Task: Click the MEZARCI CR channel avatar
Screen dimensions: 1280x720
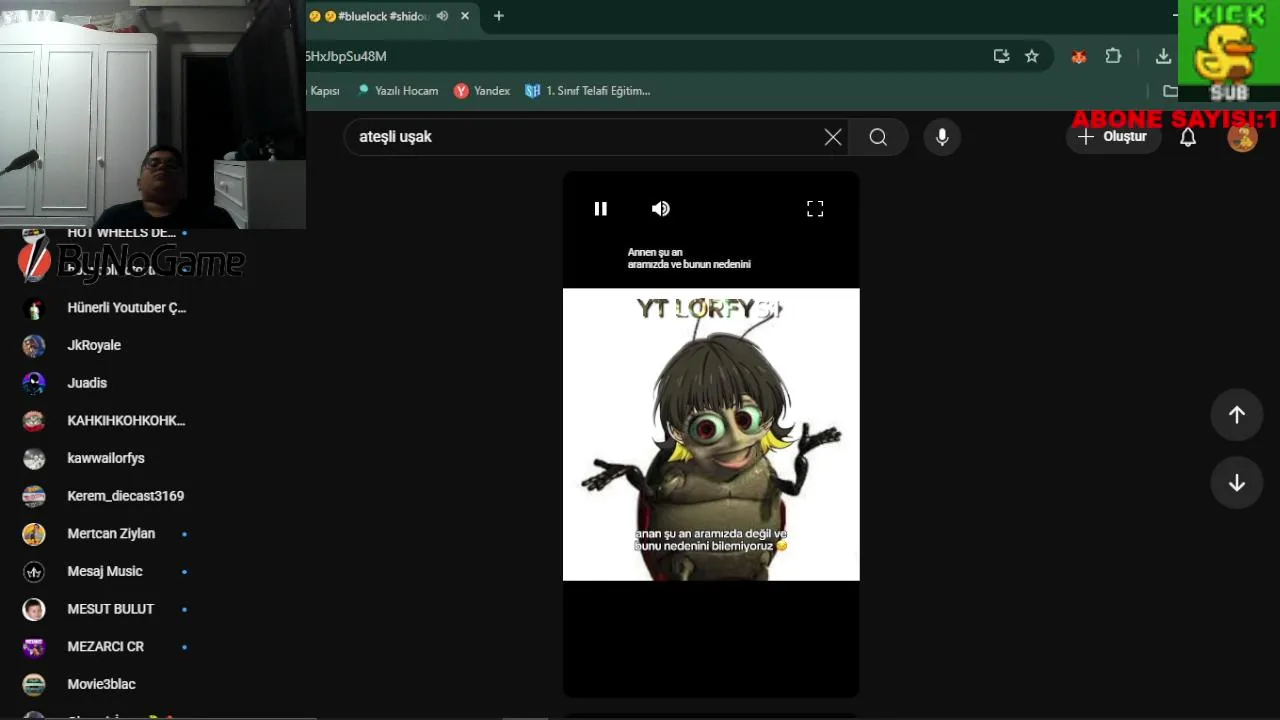Action: click(34, 647)
